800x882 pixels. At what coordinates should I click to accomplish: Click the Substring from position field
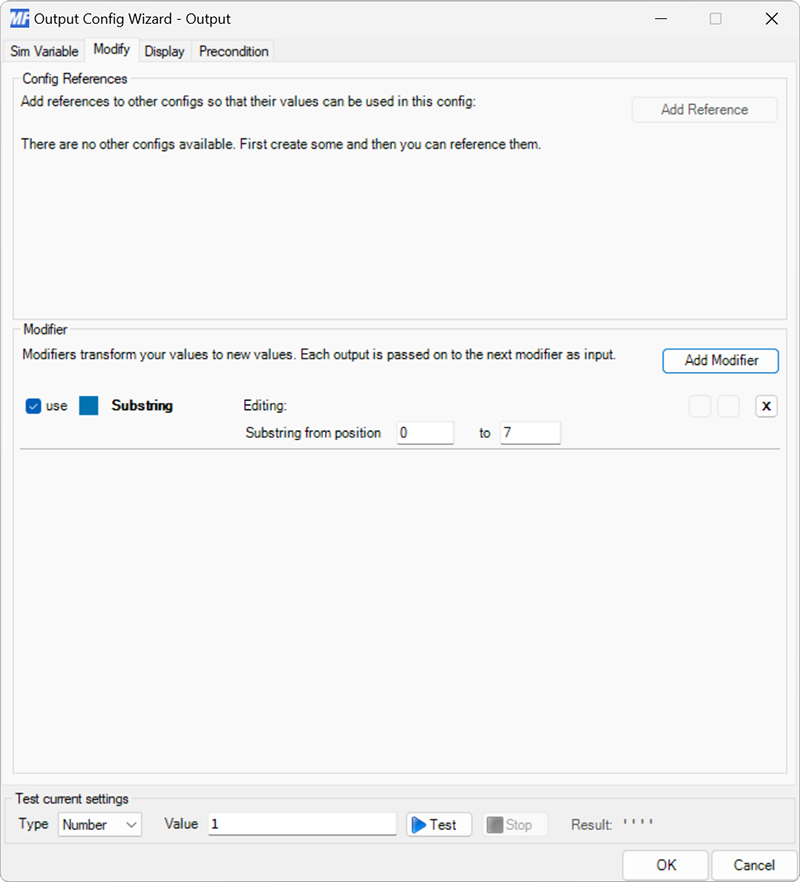424,433
